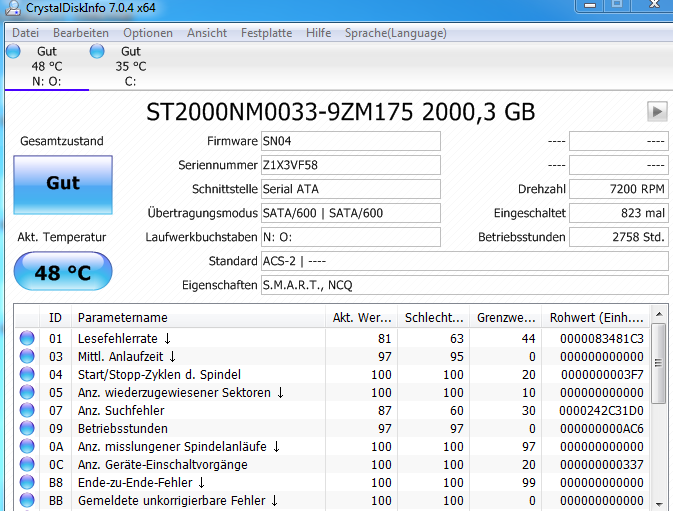The height and width of the screenshot is (511, 673).
Task: Click the Grenzwe... column header
Action: pyautogui.click(x=506, y=317)
